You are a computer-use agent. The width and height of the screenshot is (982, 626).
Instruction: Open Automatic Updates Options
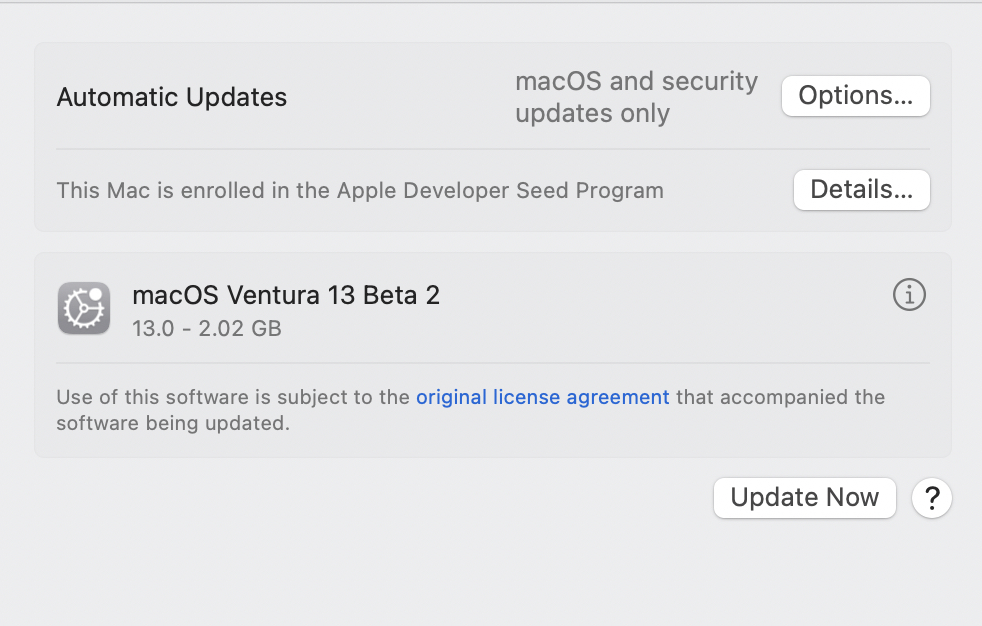tap(855, 96)
